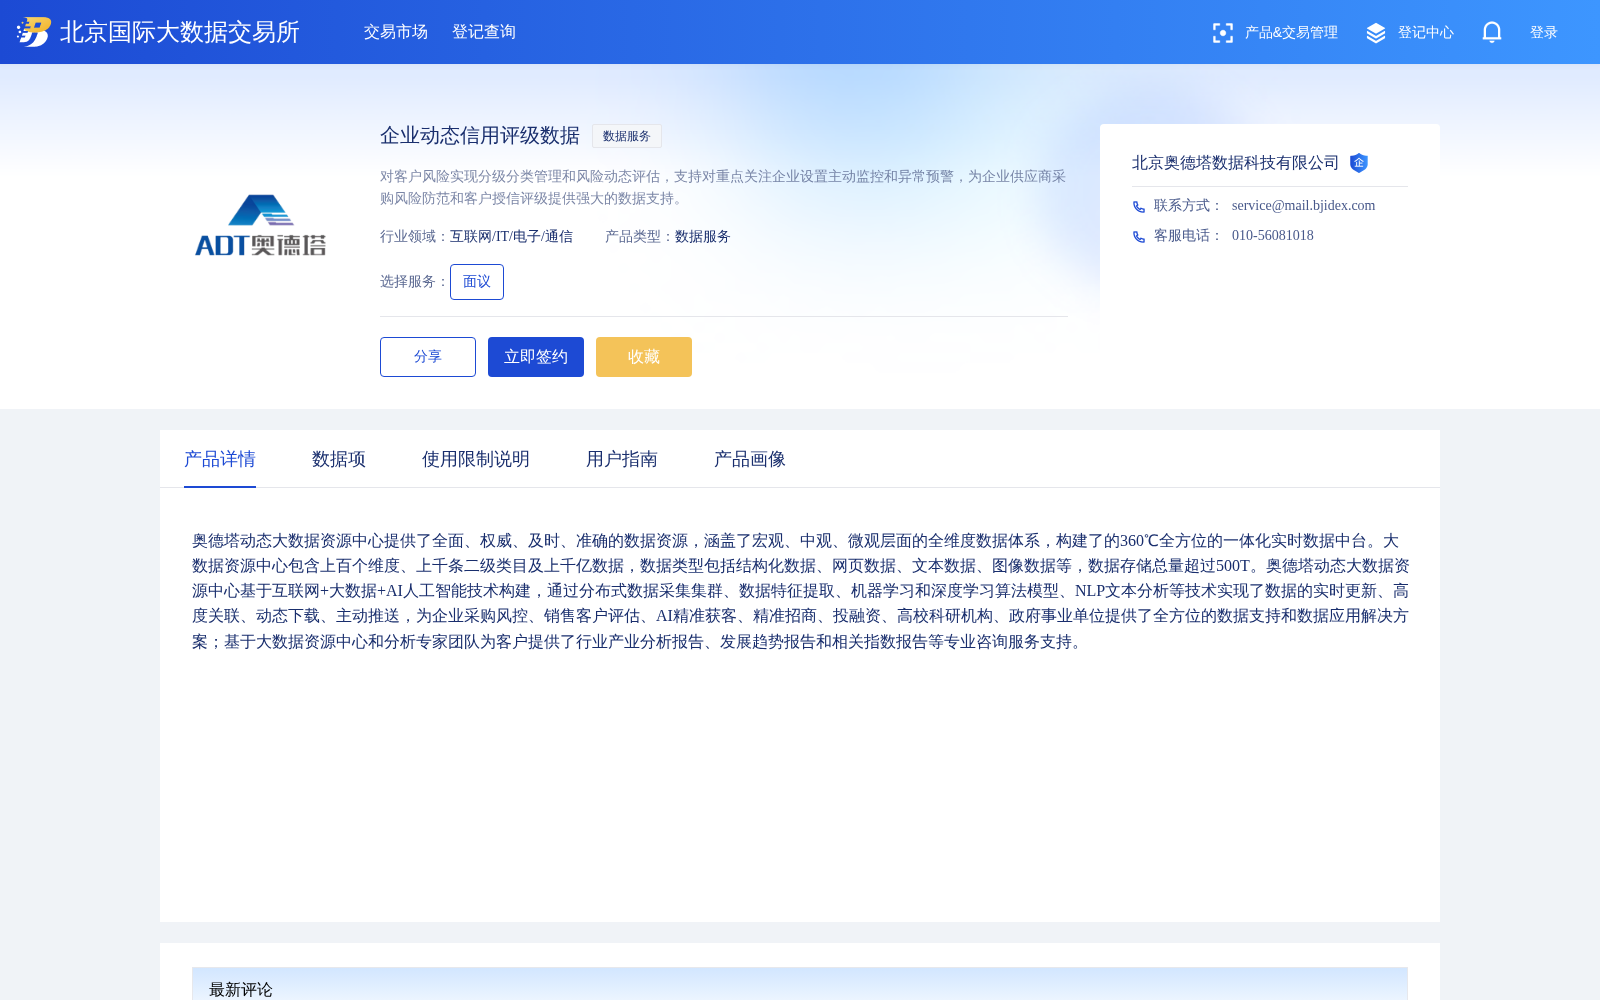This screenshot has width=1600, height=1000.
Task: Switch to the 使用限制说明 tab
Action: point(476,459)
